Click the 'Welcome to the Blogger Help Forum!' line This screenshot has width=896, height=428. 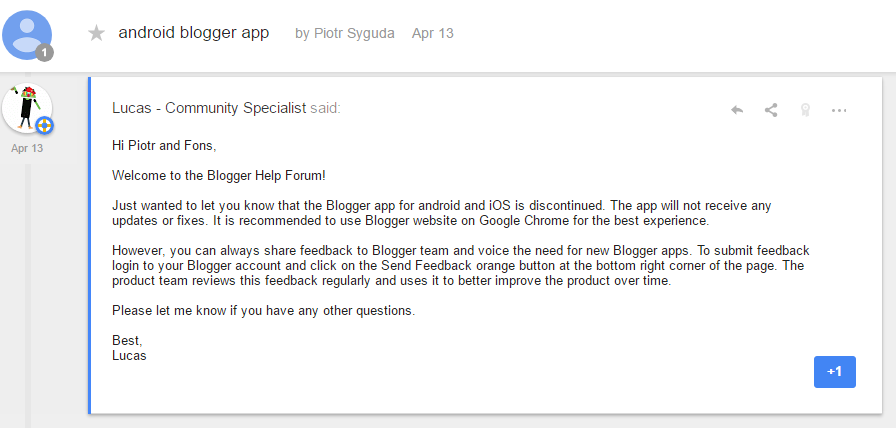pyautogui.click(x=219, y=175)
